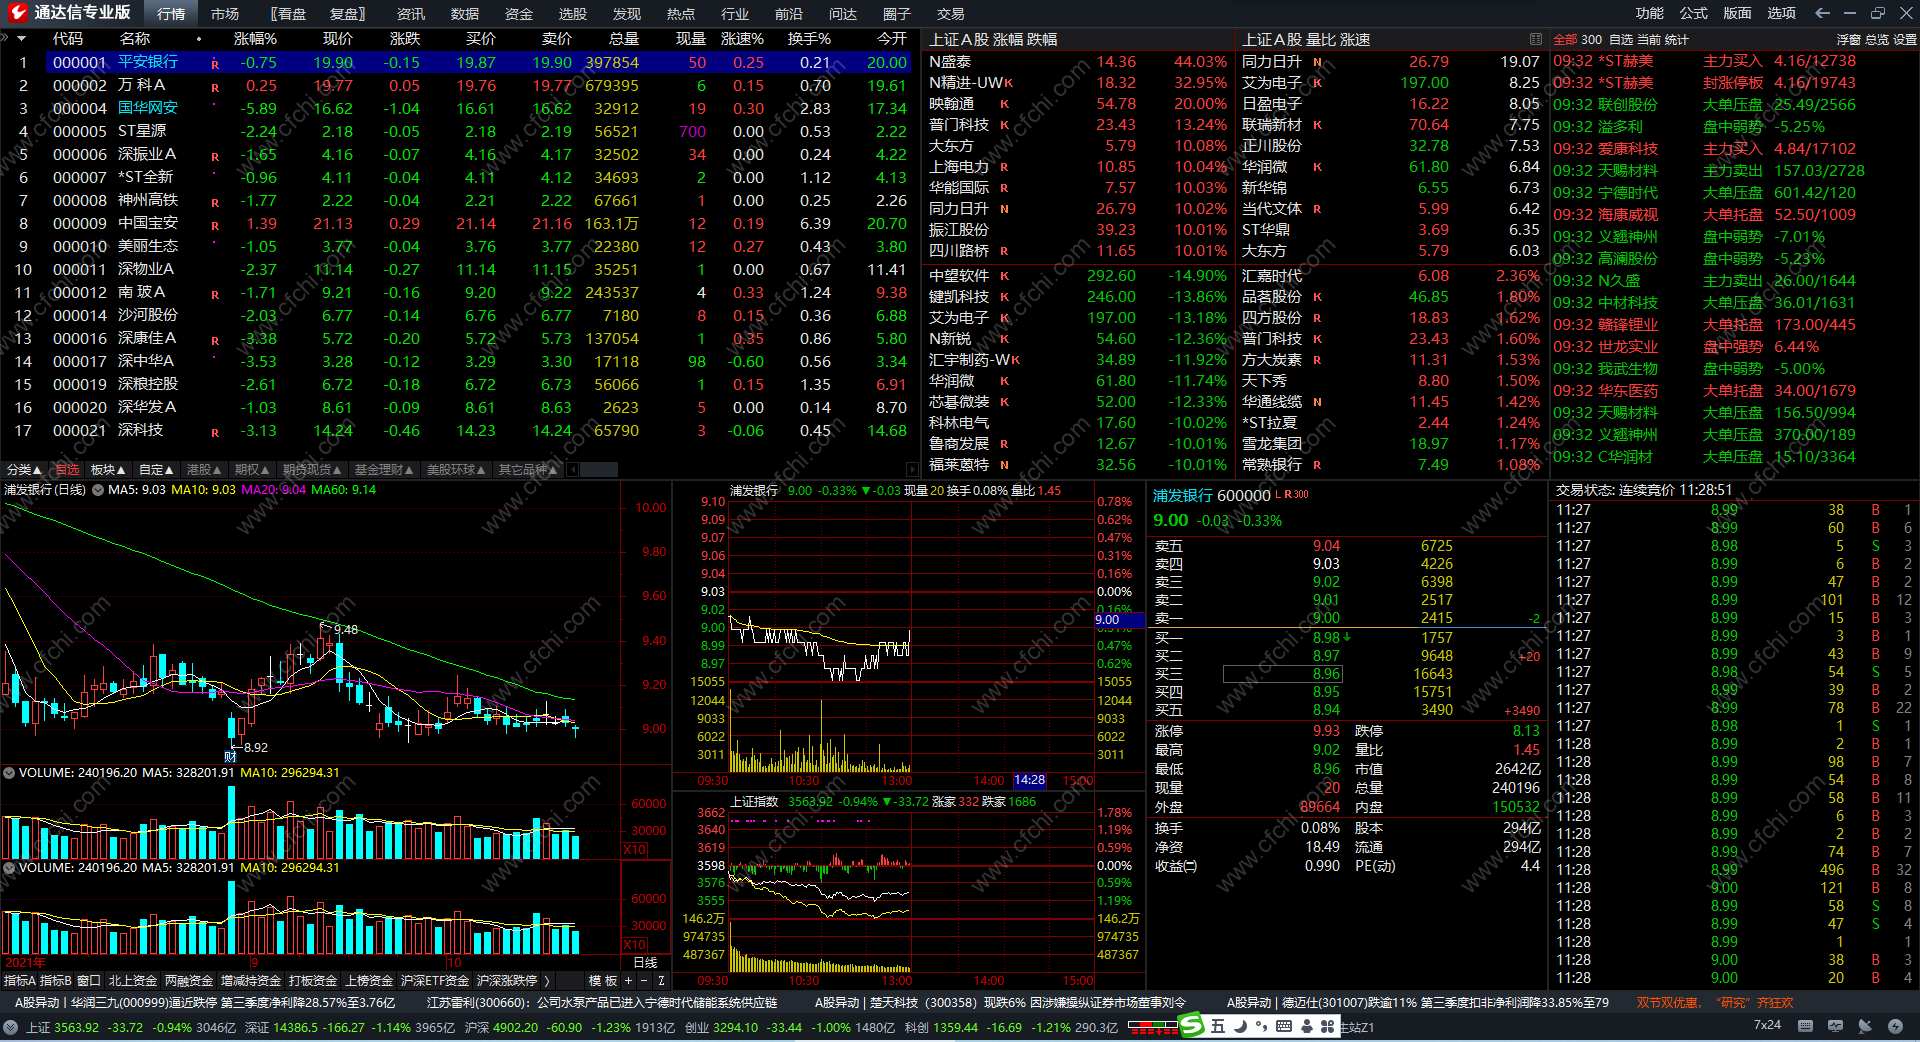Click Sogou user account icon
Screen dimensions: 1920x1042
coord(1307,1026)
